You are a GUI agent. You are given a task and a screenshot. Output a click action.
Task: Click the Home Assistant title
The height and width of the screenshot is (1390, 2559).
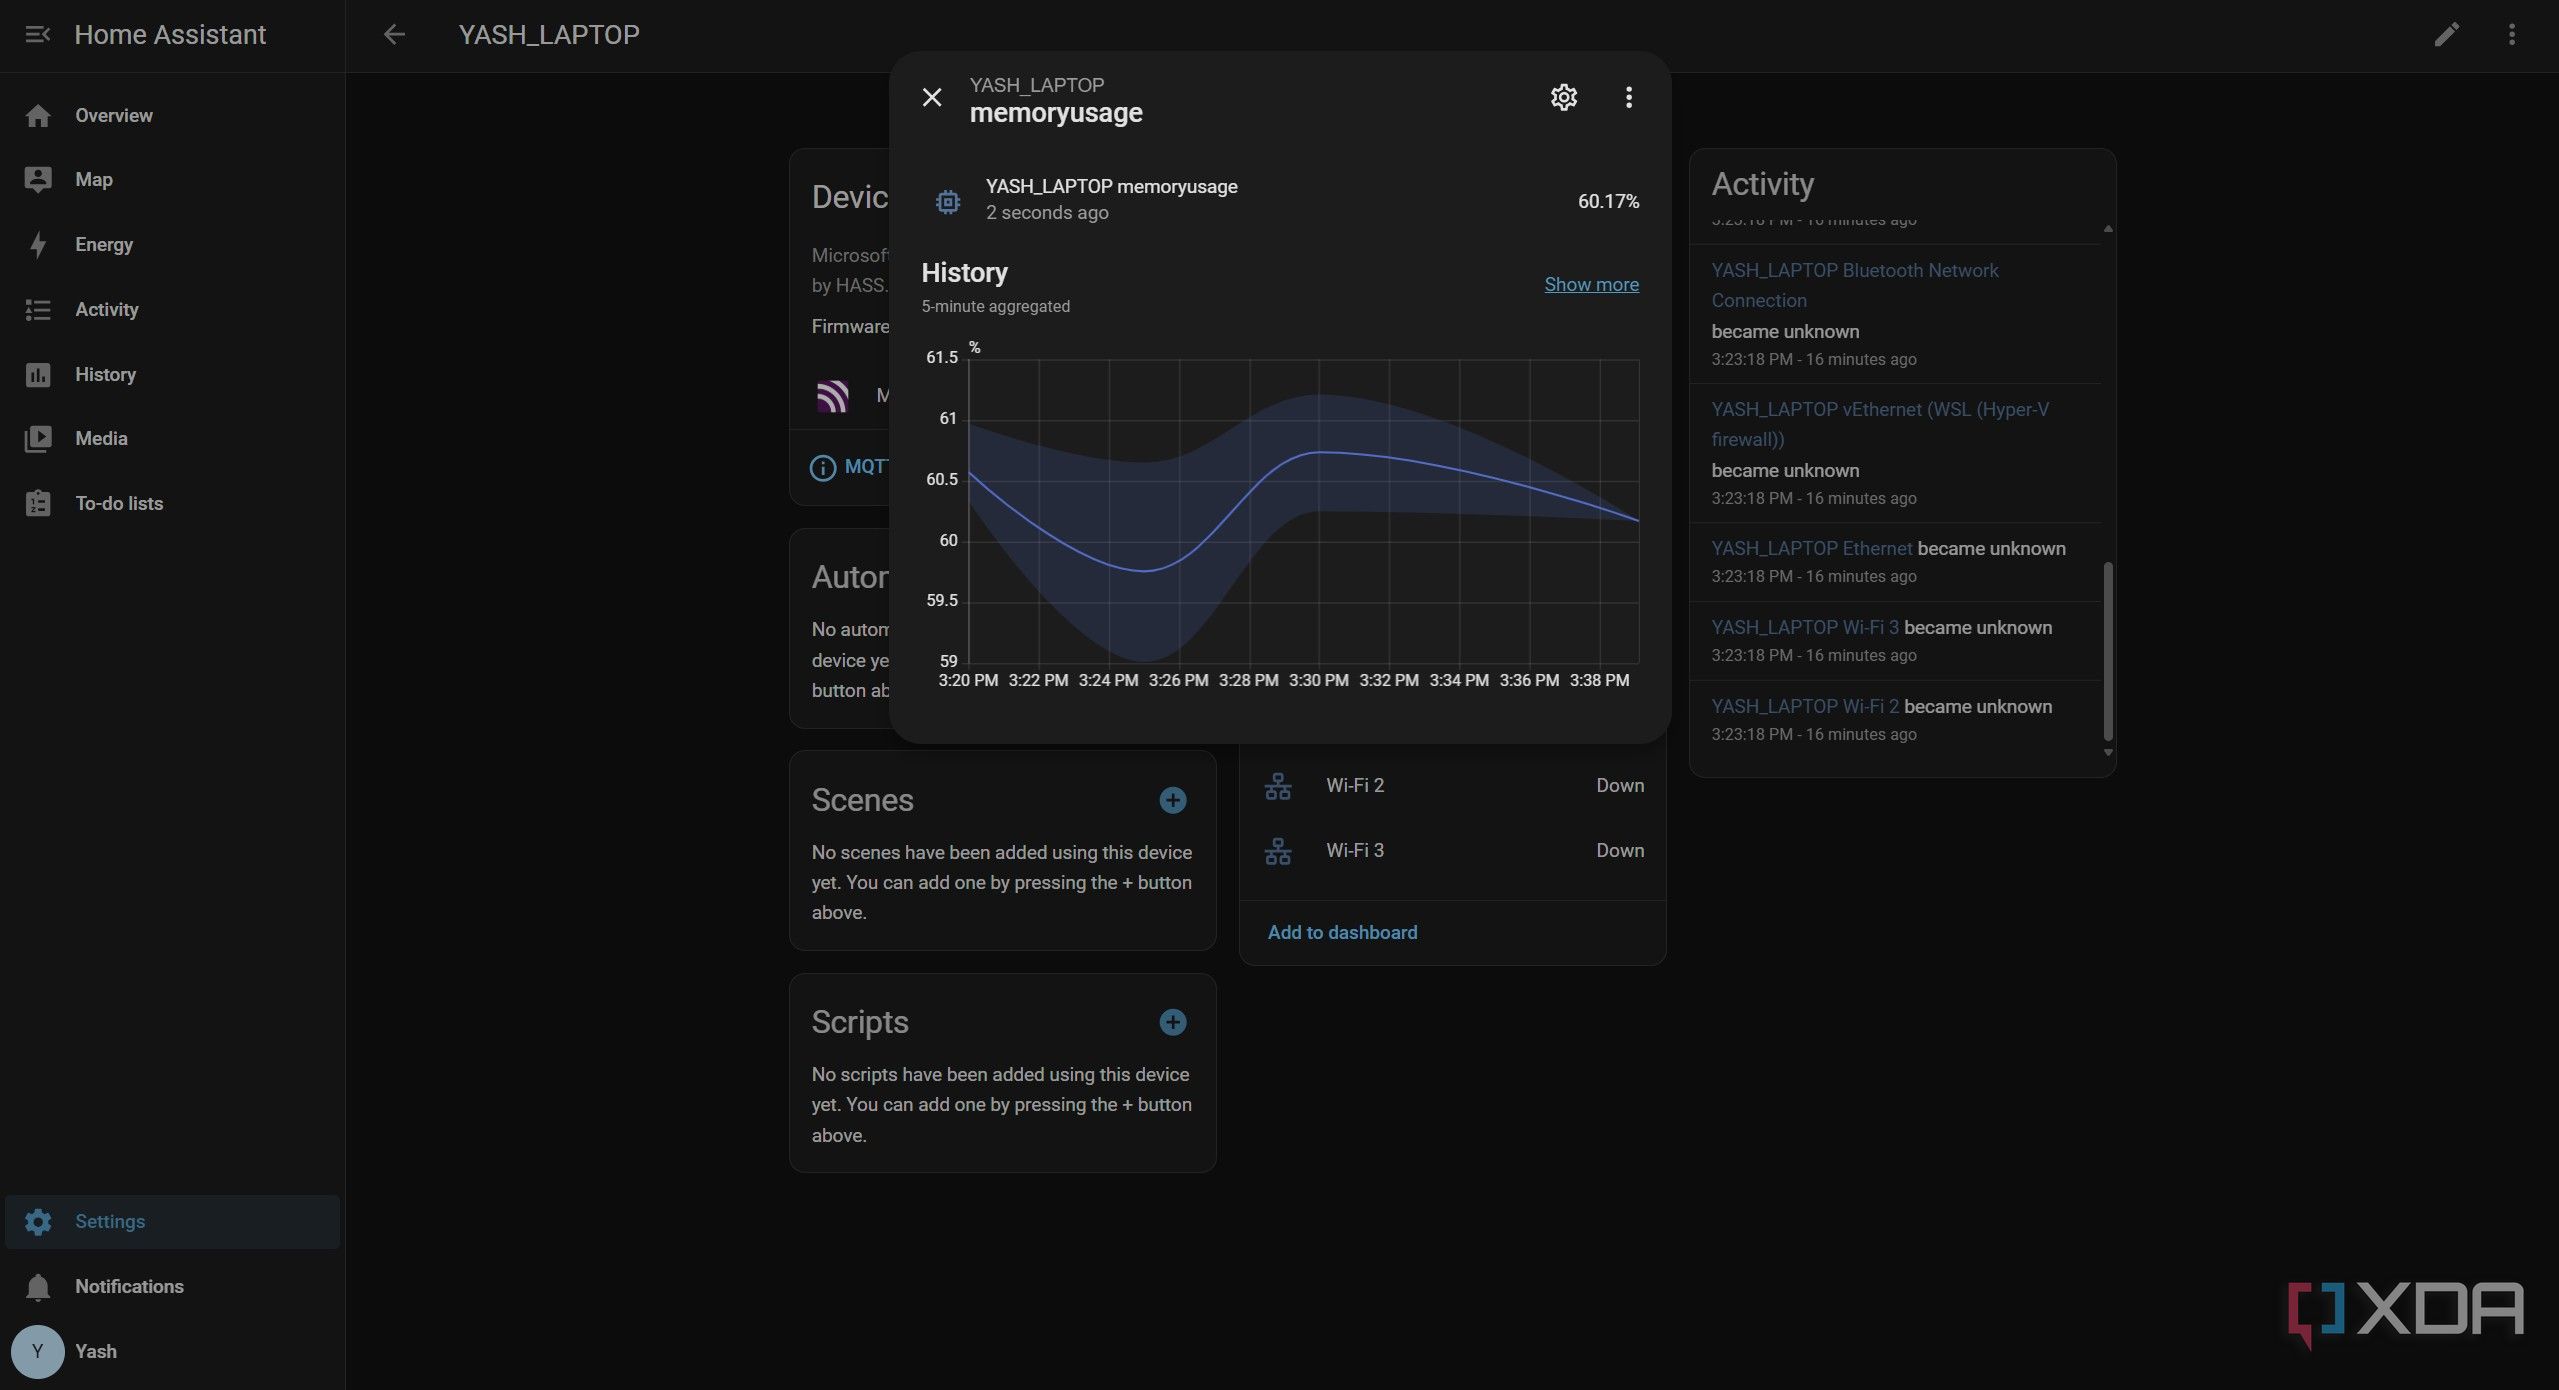coord(170,35)
